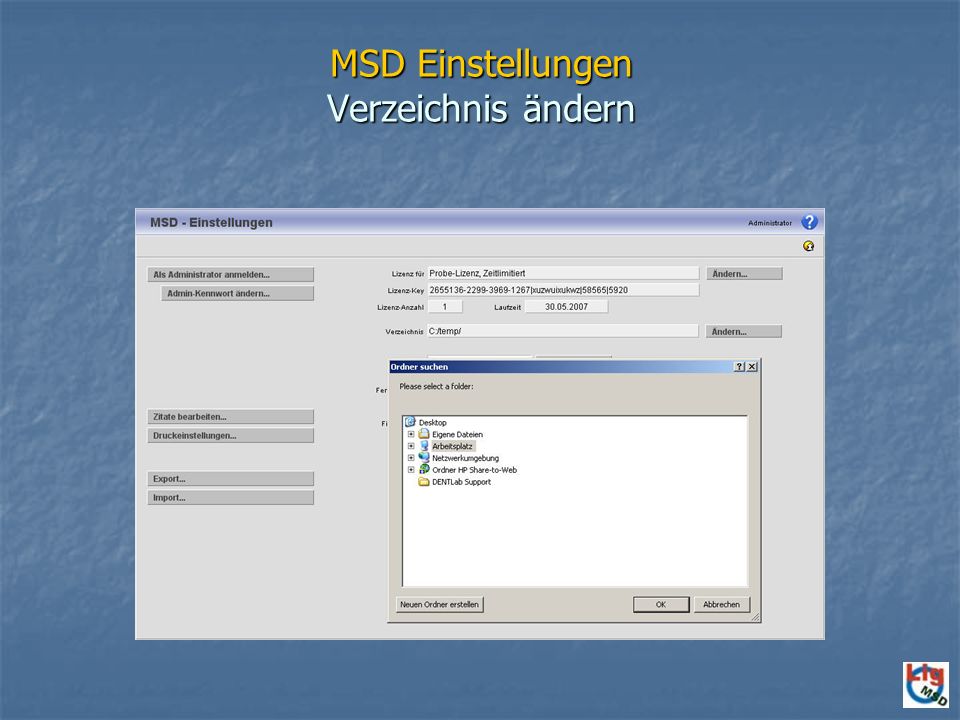Click the Desktop icon in the folder tree
The width and height of the screenshot is (960, 720).
tap(410, 422)
